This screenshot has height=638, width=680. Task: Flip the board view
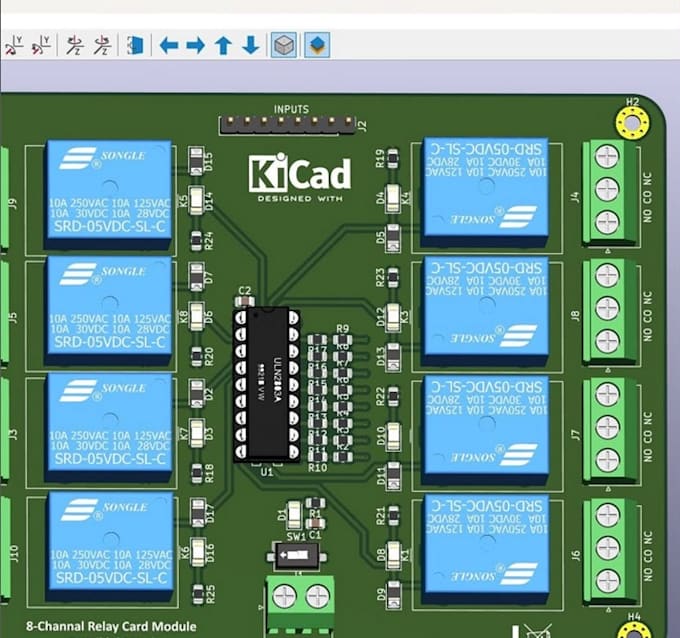click(135, 45)
